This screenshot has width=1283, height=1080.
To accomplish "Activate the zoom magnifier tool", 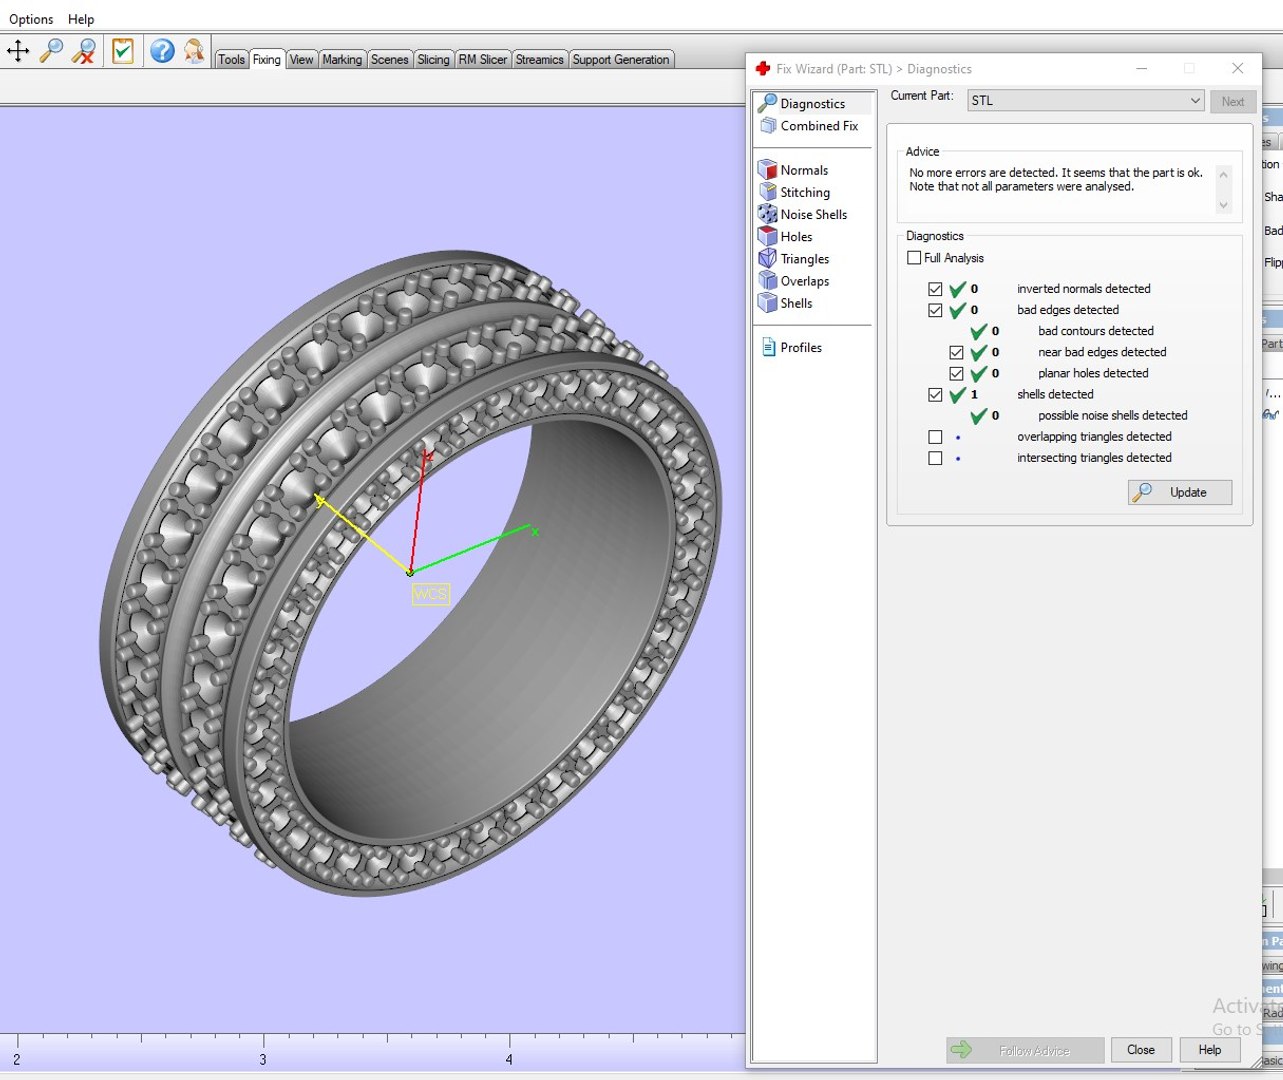I will (x=51, y=51).
